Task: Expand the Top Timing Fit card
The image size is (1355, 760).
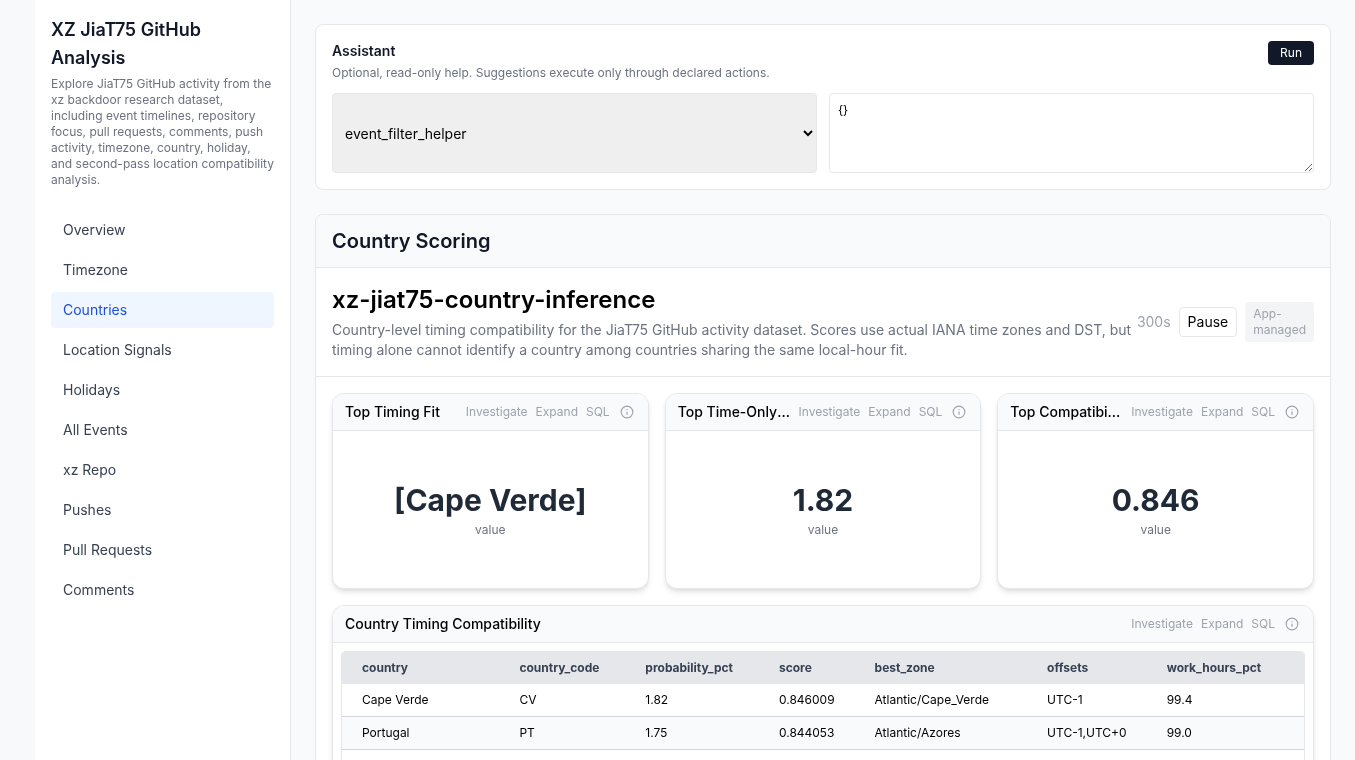Action: [557, 412]
